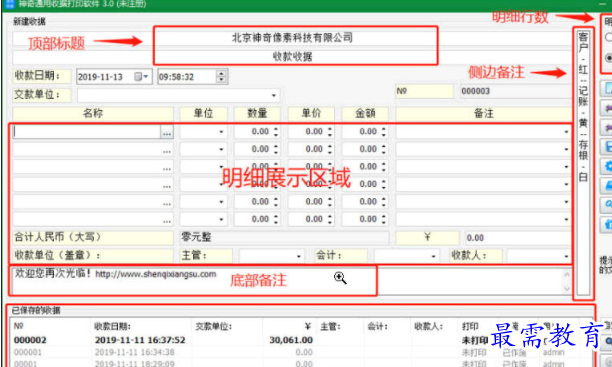Click the 数量 column header
The image size is (612, 367).
(257, 114)
